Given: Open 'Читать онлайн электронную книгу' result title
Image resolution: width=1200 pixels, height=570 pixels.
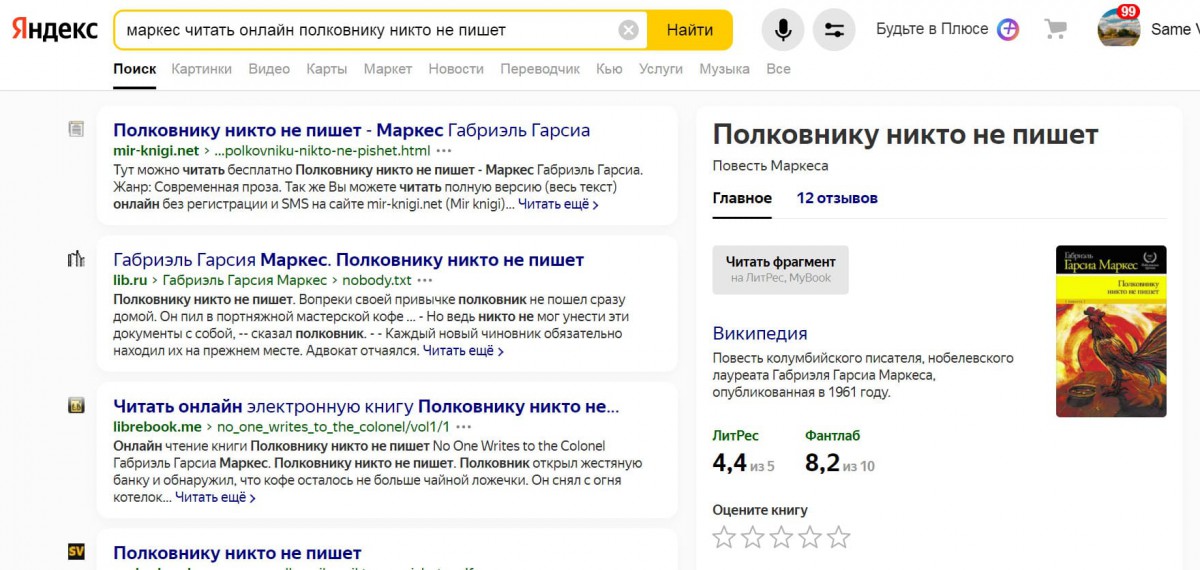Looking at the screenshot, I should (366, 406).
